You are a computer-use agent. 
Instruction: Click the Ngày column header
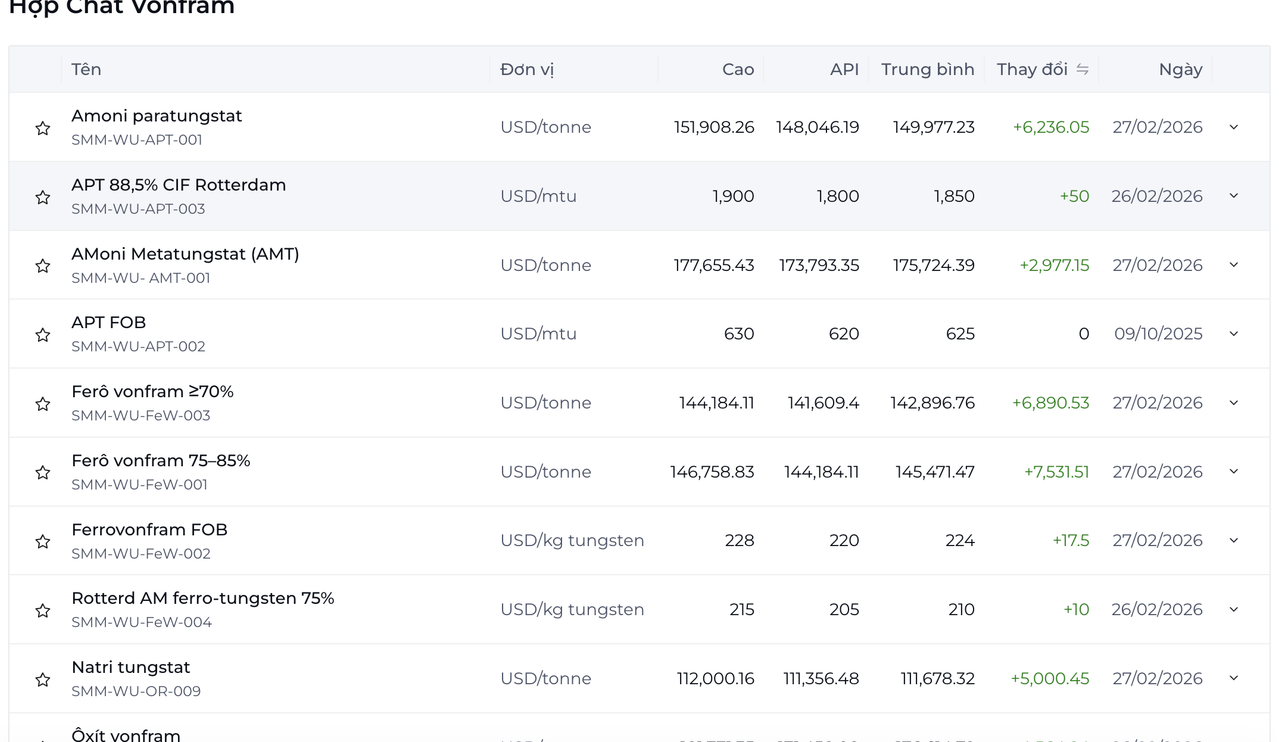[x=1180, y=69]
